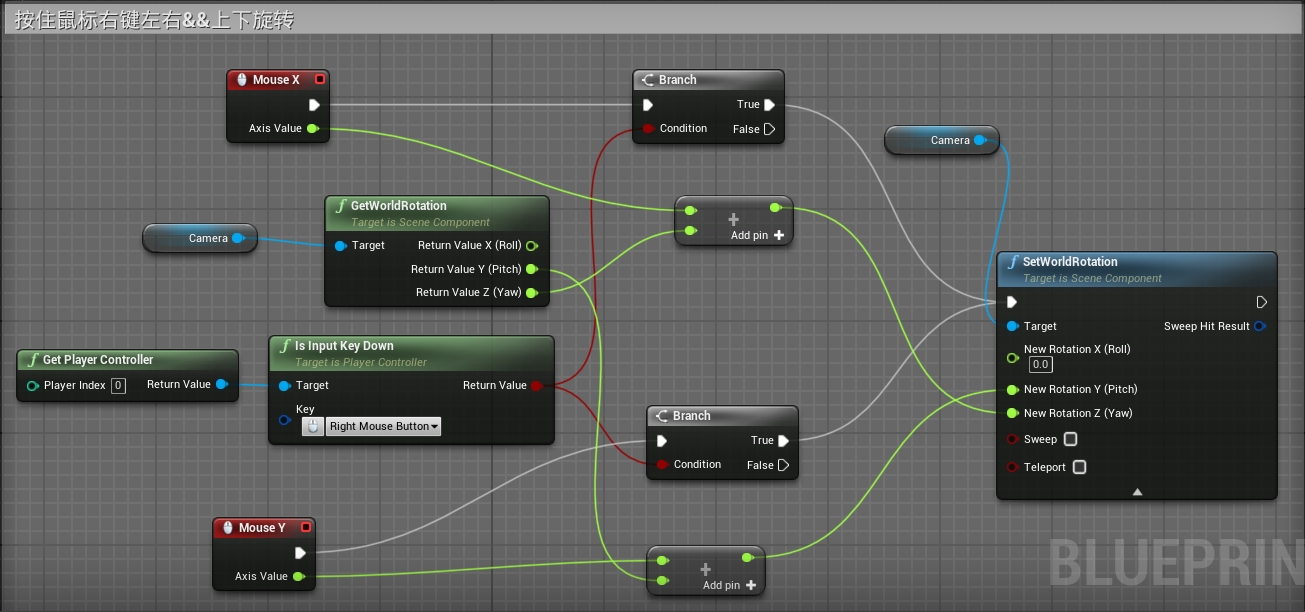This screenshot has width=1305, height=612.
Task: Click the Mouse X execution output pin
Action: (x=314, y=105)
